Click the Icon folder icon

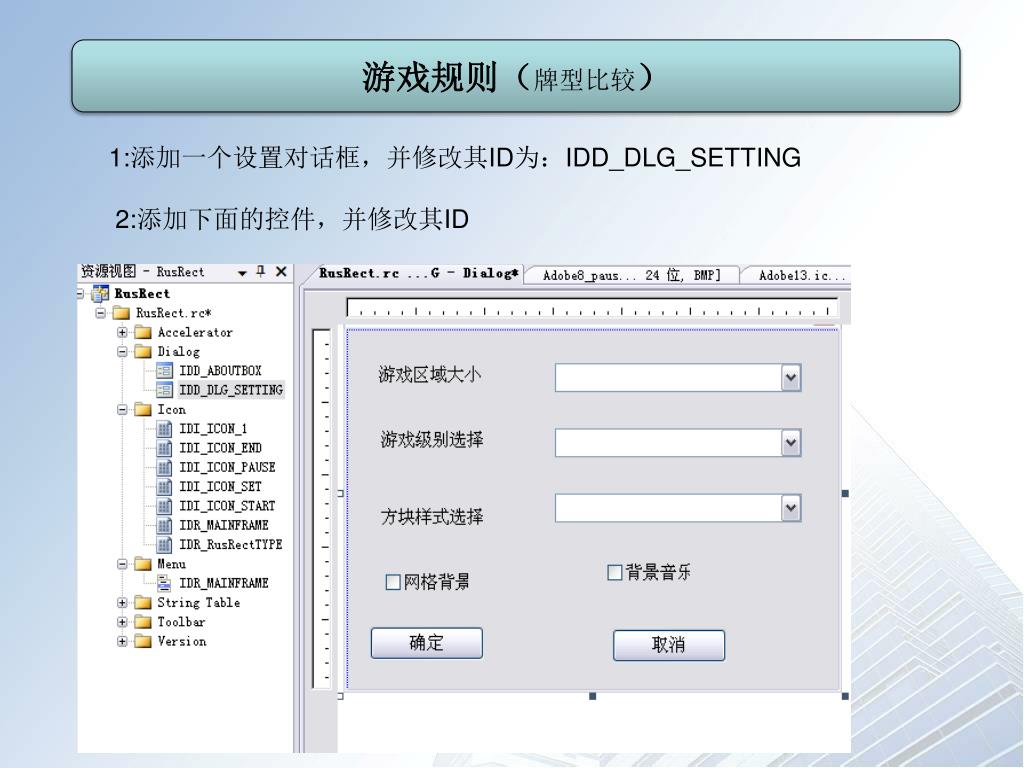(x=143, y=409)
